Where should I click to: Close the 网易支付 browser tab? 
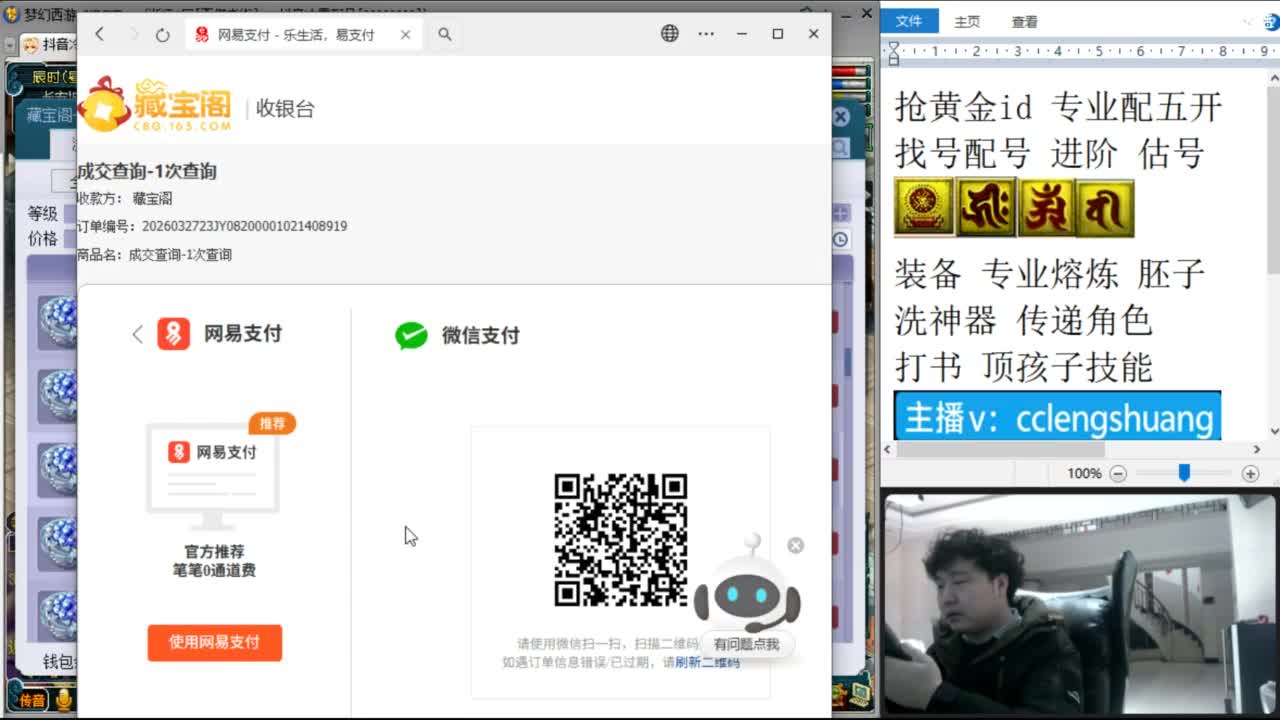pyautogui.click(x=405, y=34)
